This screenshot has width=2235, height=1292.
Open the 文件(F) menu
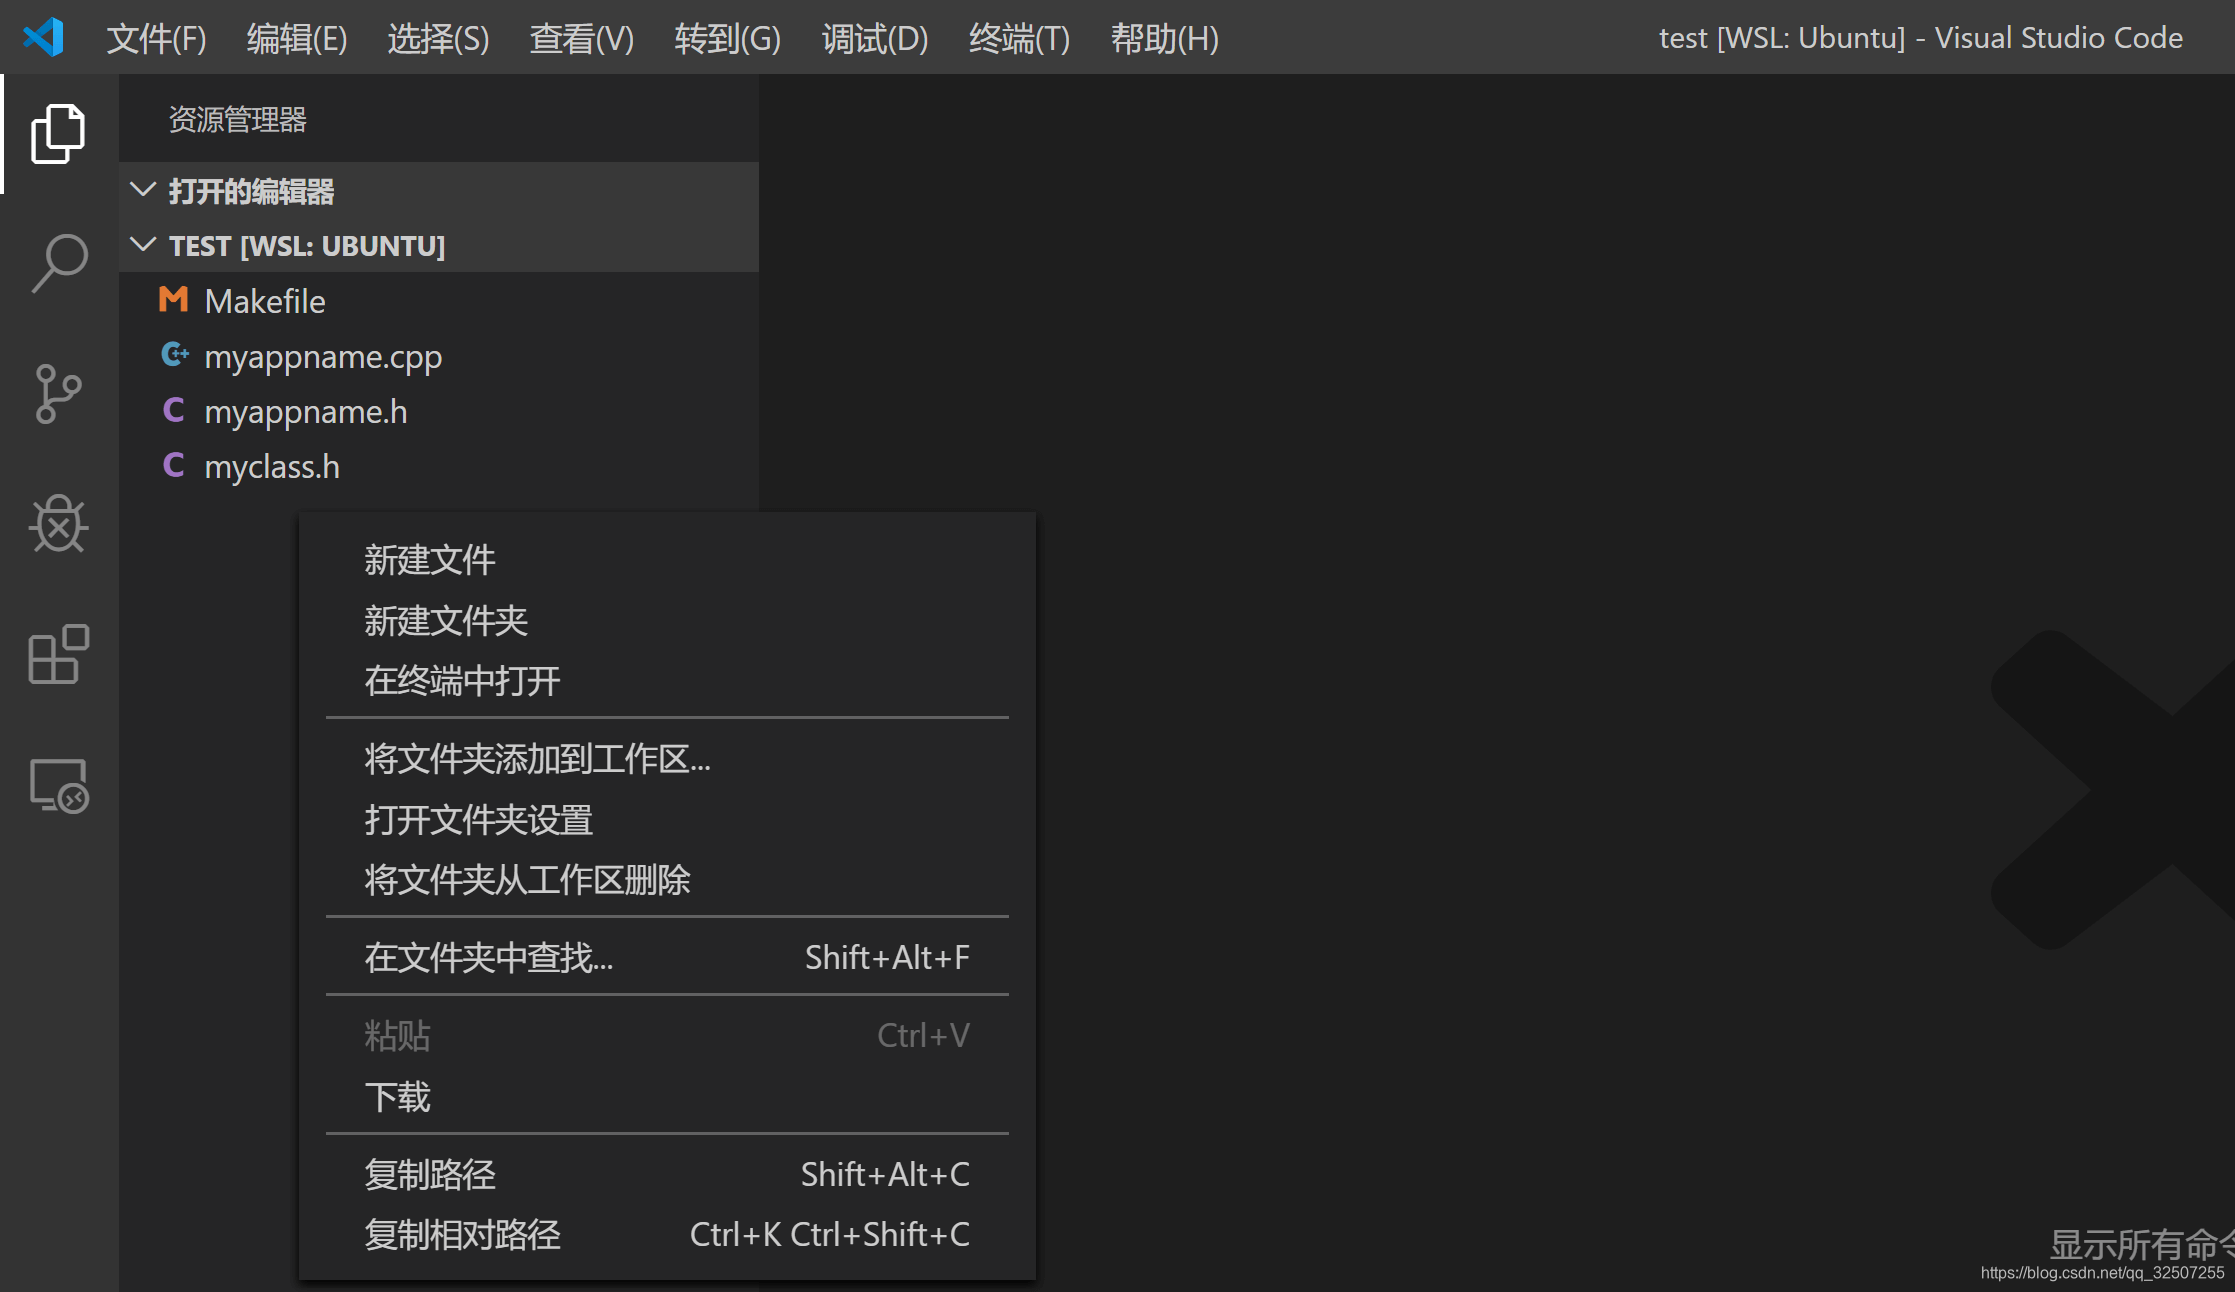(x=156, y=38)
